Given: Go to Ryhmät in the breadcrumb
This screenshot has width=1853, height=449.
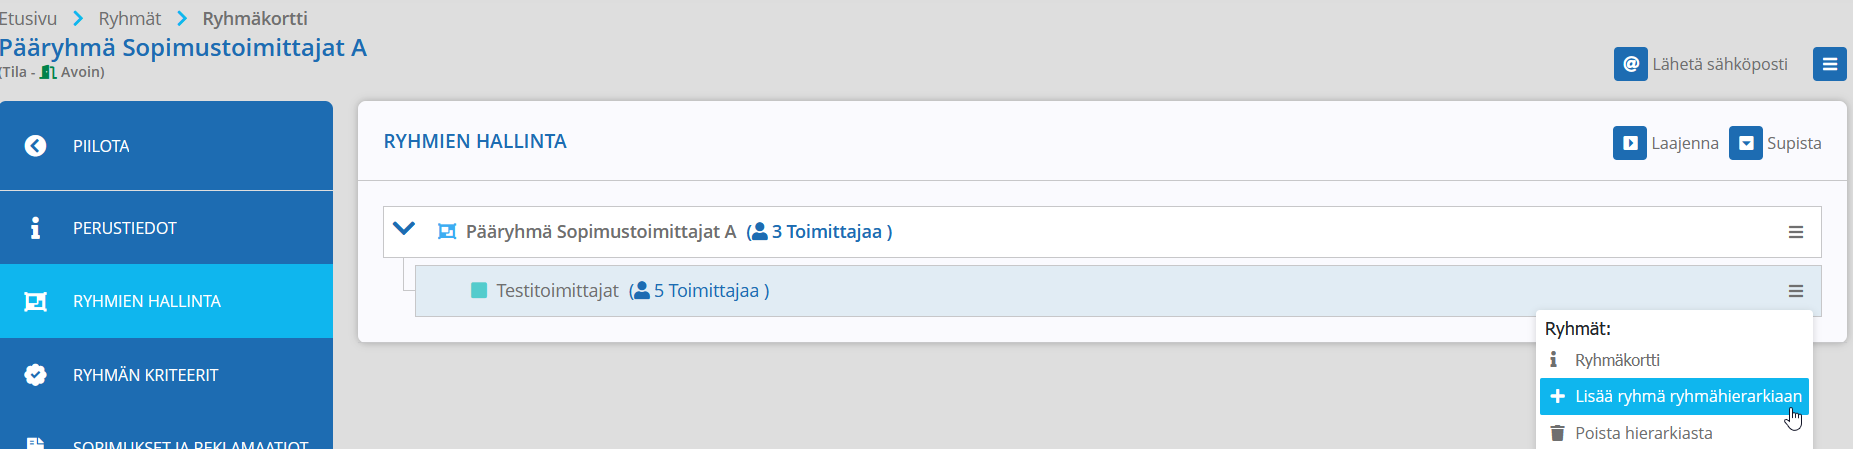Looking at the screenshot, I should click(130, 18).
